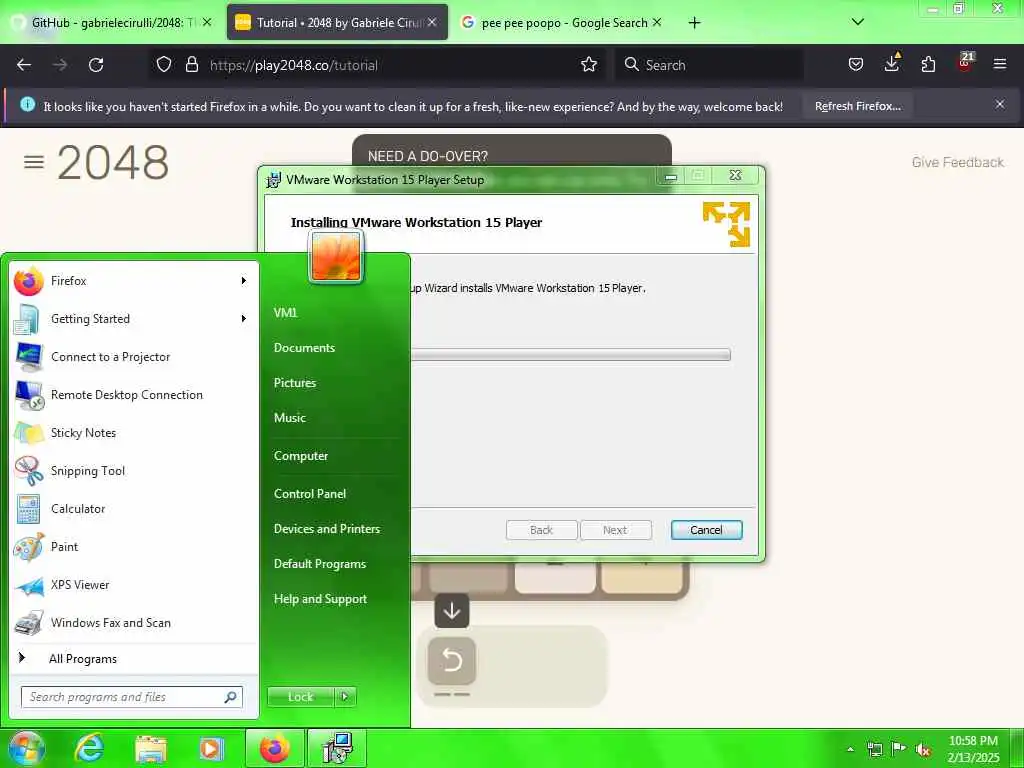Image resolution: width=1024 pixels, height=768 pixels.
Task: Click the 2048 undo arrow button
Action: (452, 661)
